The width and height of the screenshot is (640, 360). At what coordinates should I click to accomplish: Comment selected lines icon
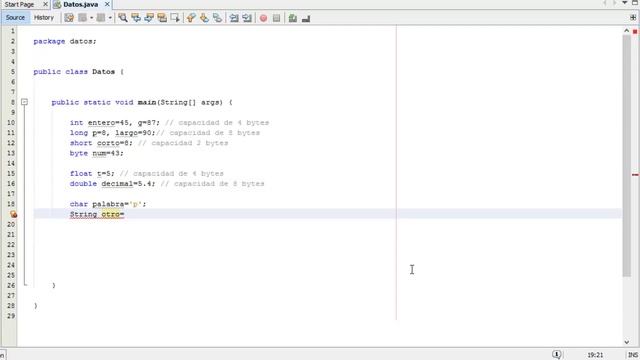click(293, 18)
